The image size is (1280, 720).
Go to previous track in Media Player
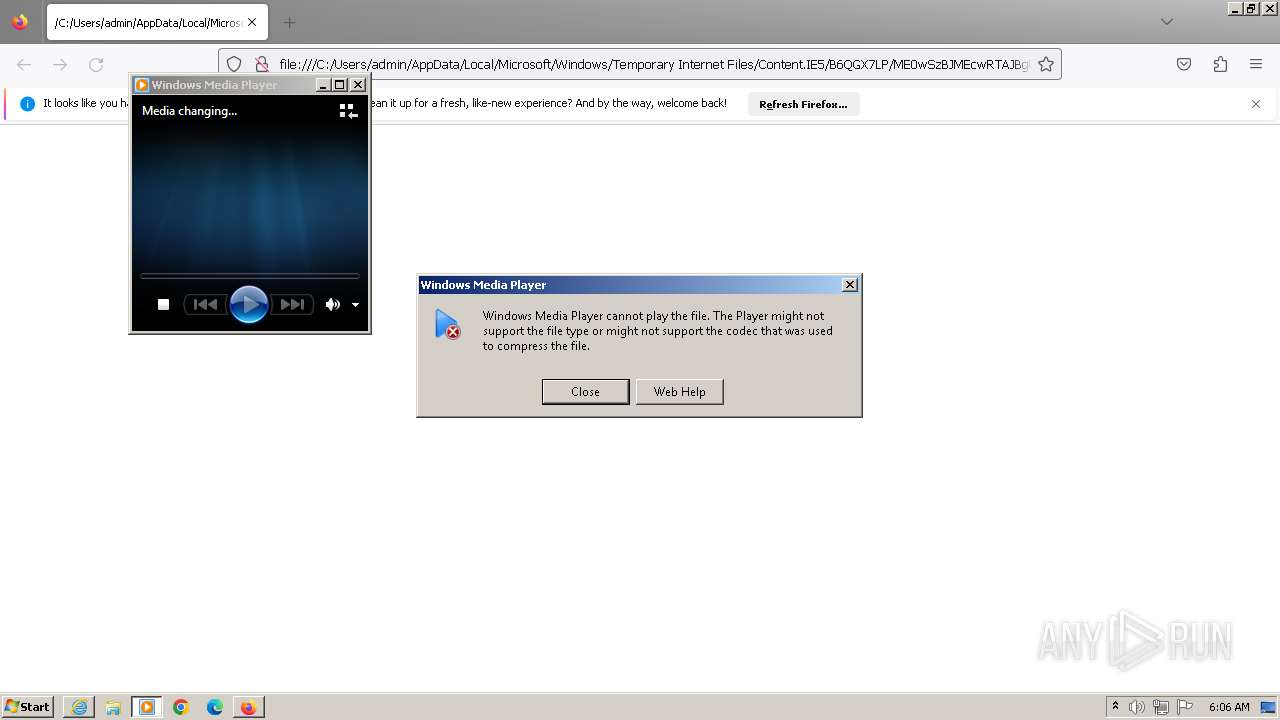coord(205,305)
